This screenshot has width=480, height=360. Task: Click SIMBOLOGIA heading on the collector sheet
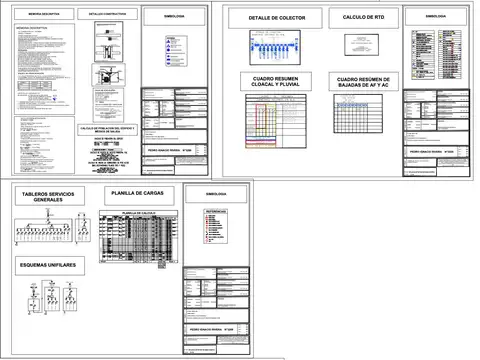(436, 16)
